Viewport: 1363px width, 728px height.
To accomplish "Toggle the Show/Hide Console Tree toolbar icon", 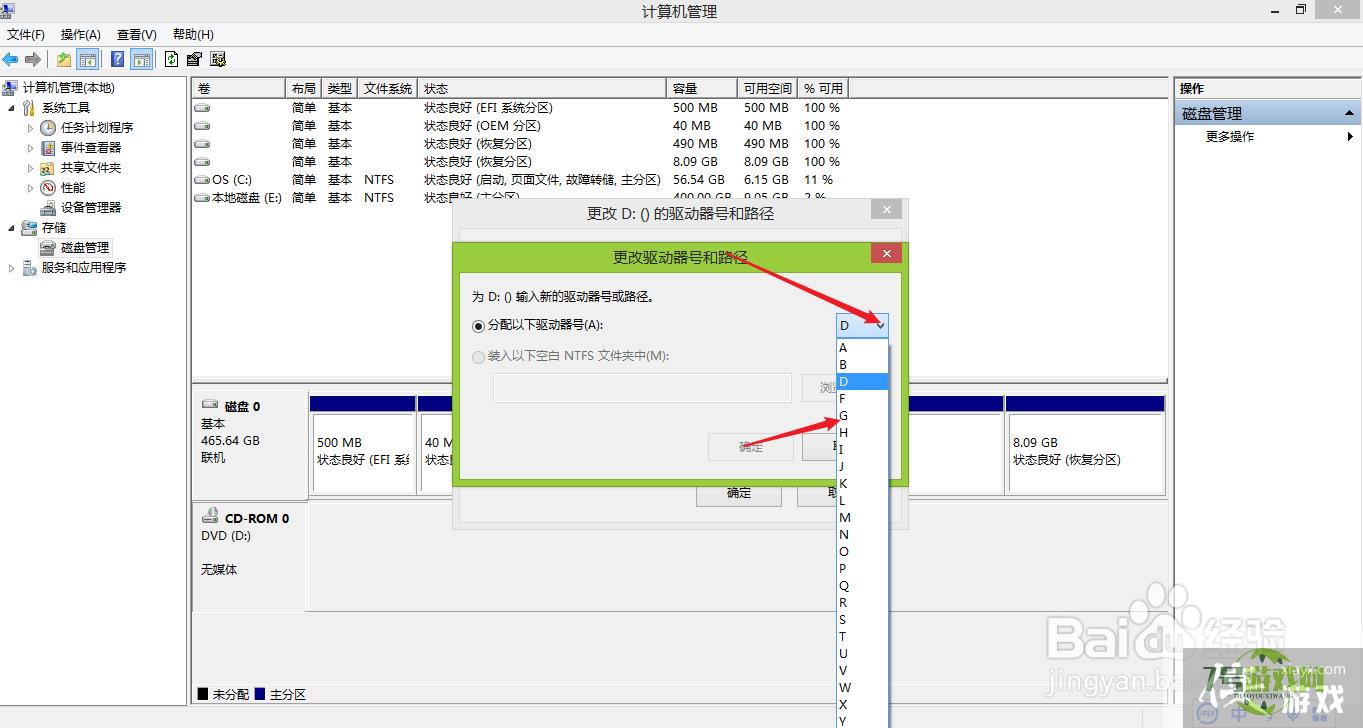I will coord(88,59).
